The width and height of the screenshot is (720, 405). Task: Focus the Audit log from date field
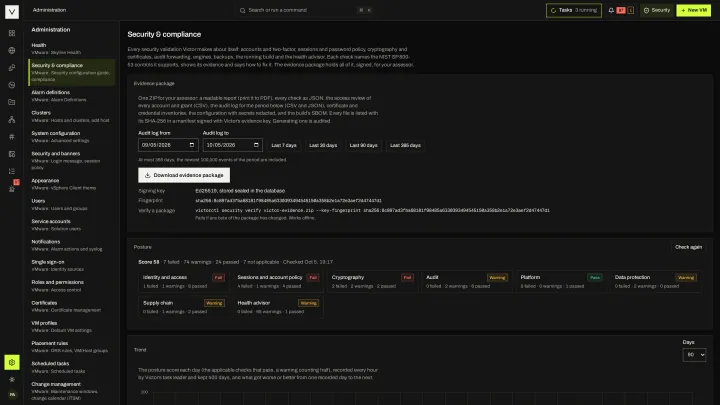168,145
